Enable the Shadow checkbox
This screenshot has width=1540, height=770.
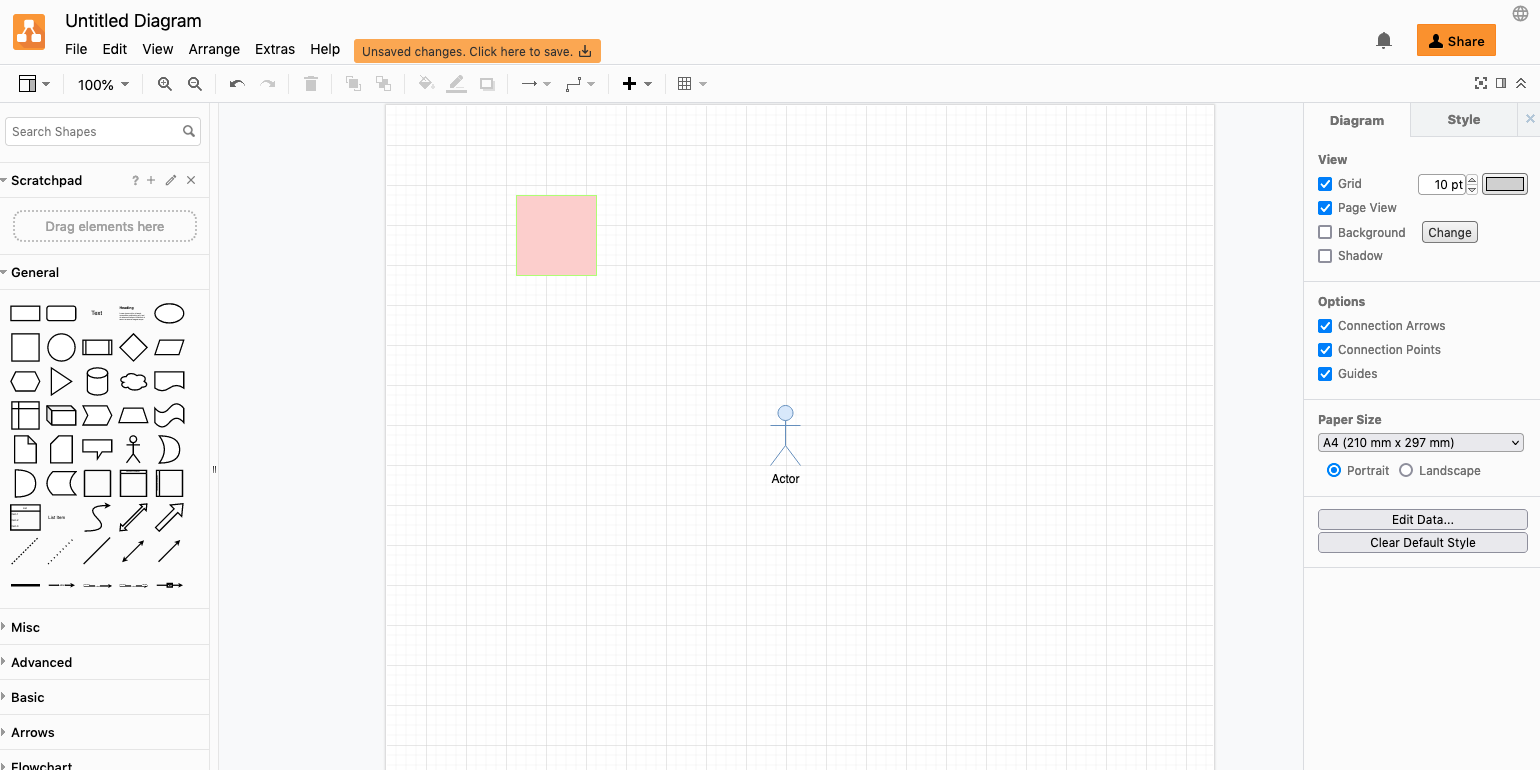(1325, 256)
